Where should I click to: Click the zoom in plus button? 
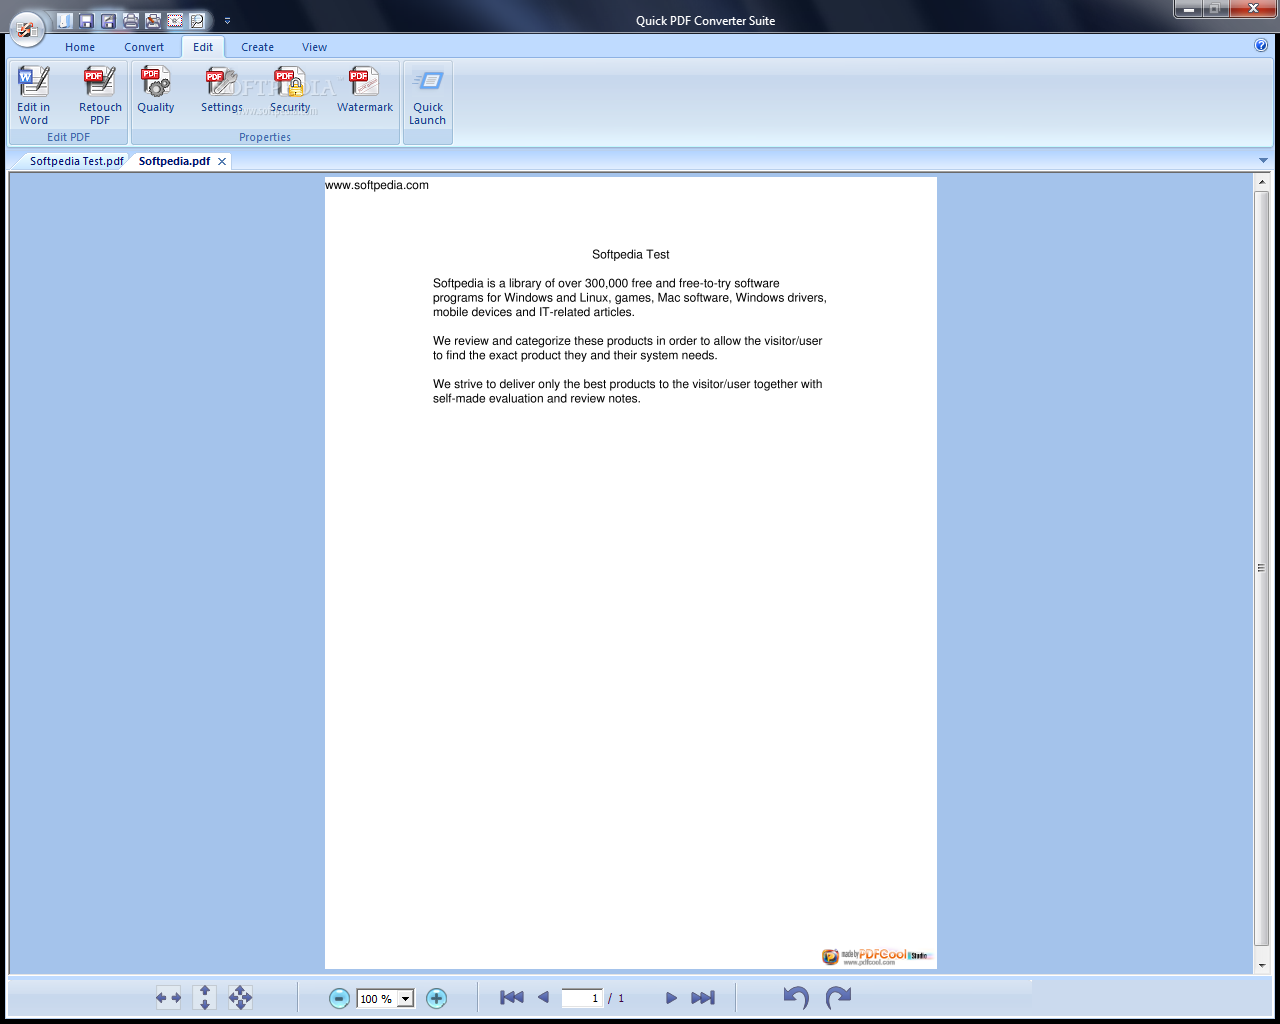(x=436, y=998)
